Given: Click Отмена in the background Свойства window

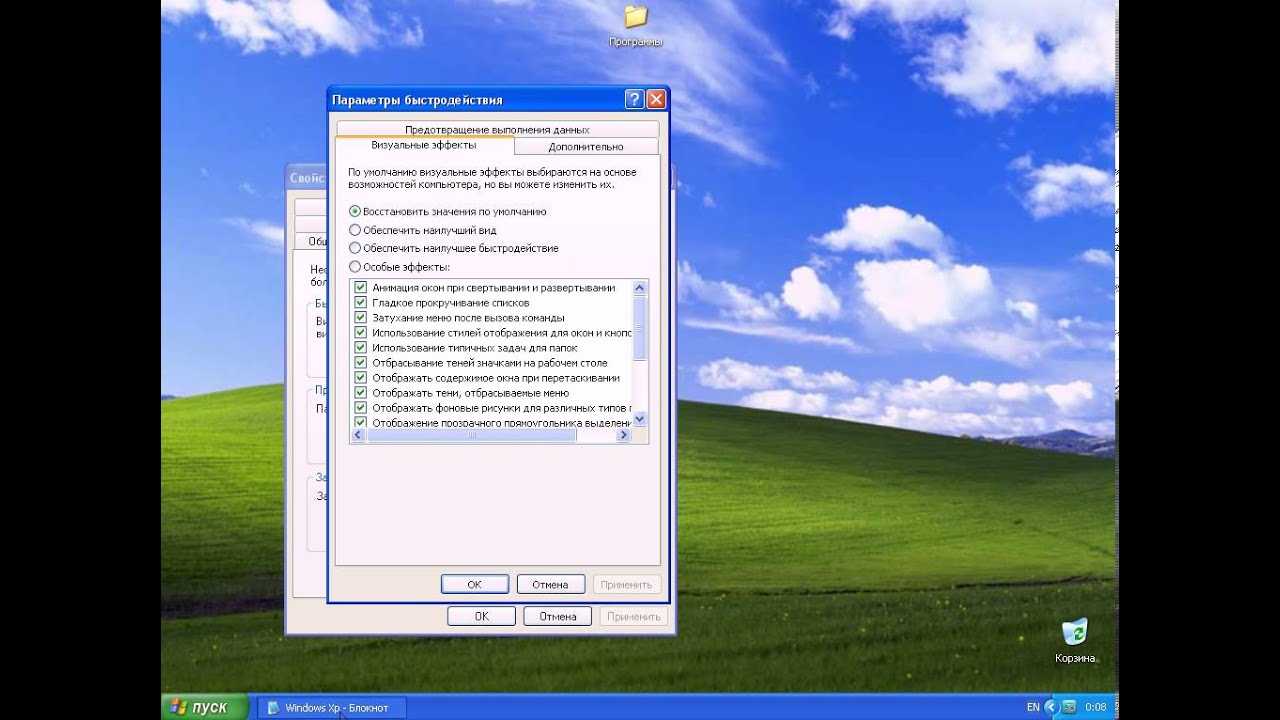Looking at the screenshot, I should point(557,616).
